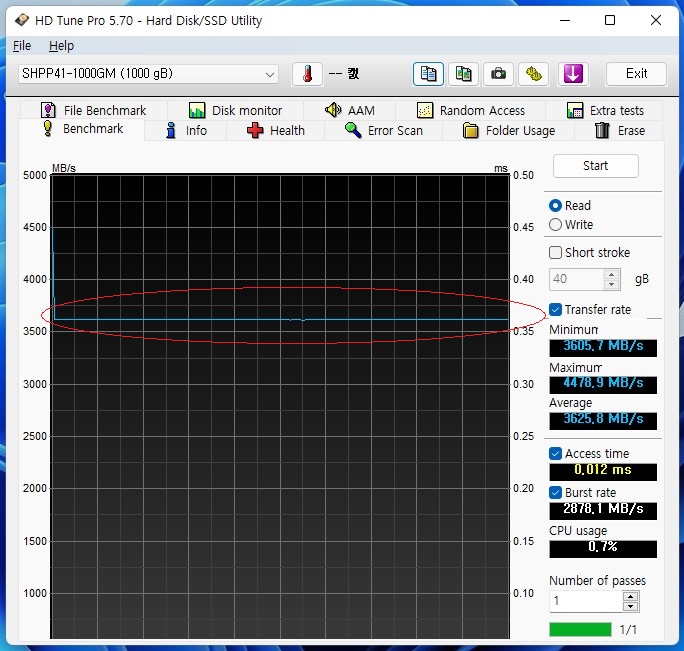Screen dimensions: 684x651
Task: Increase number of passes with up arrow
Action: coord(630,596)
